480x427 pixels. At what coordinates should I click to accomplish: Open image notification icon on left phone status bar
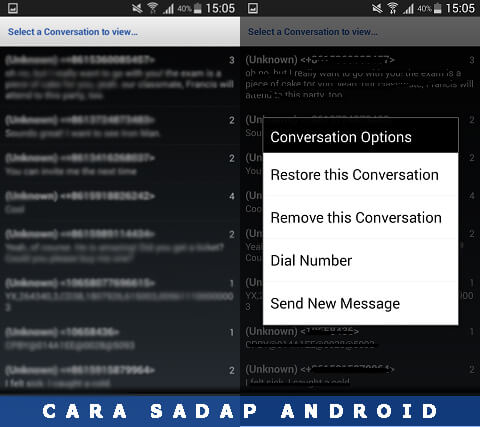pyautogui.click(x=13, y=8)
